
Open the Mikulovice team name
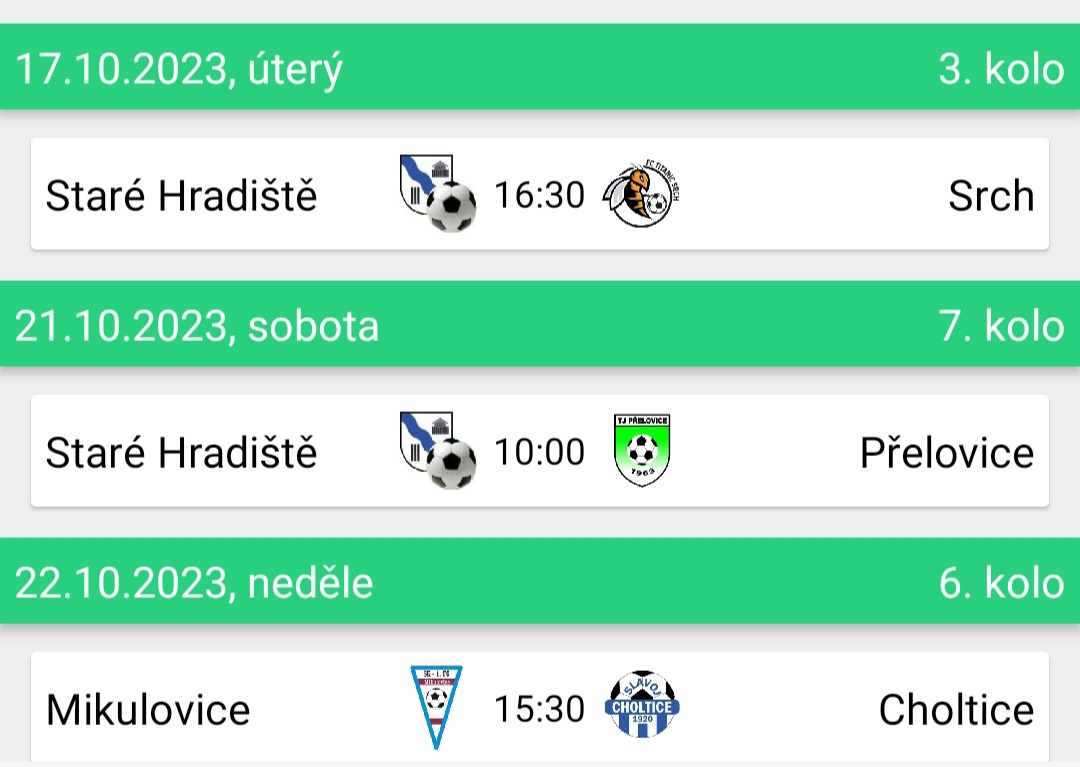pos(147,709)
